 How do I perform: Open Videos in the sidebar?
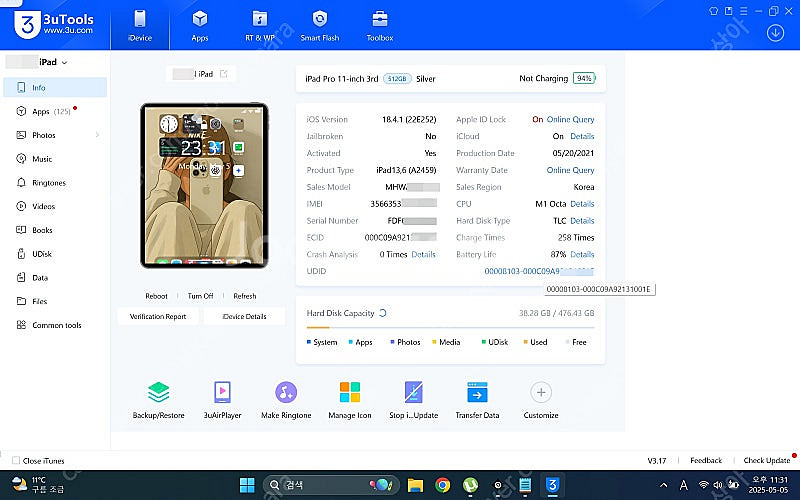click(55, 206)
